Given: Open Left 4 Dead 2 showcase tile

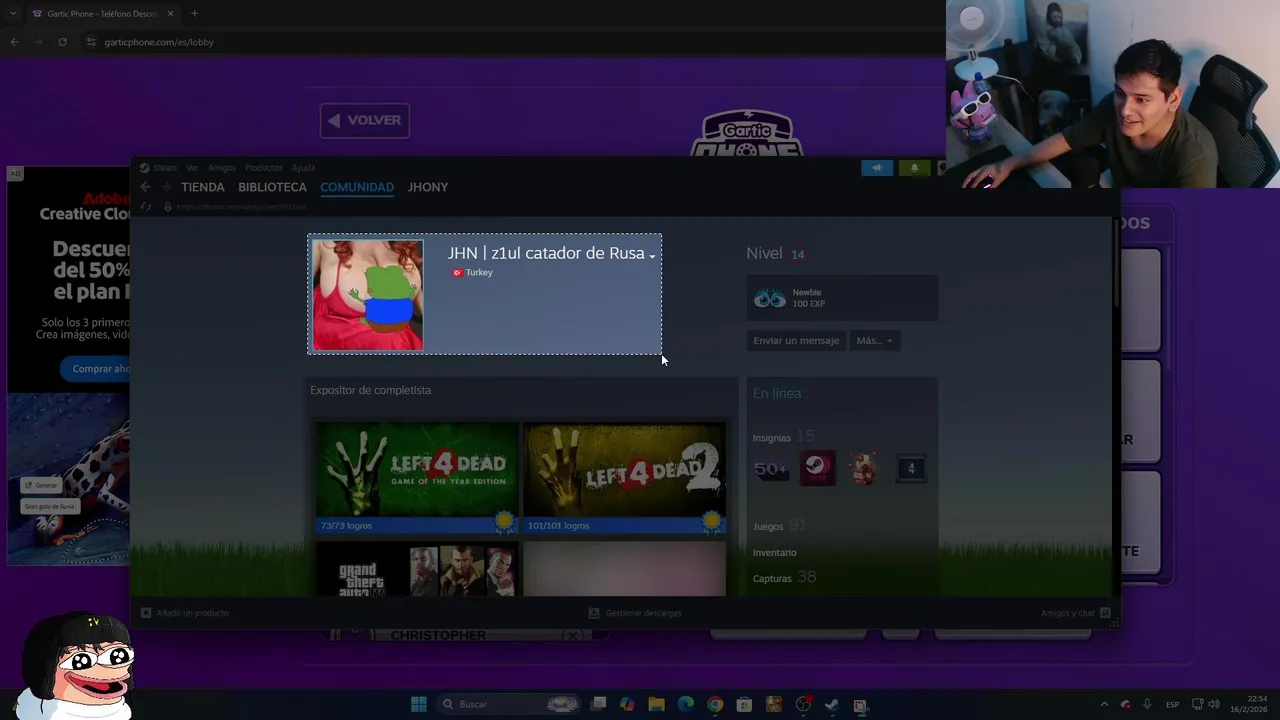Looking at the screenshot, I should [624, 469].
